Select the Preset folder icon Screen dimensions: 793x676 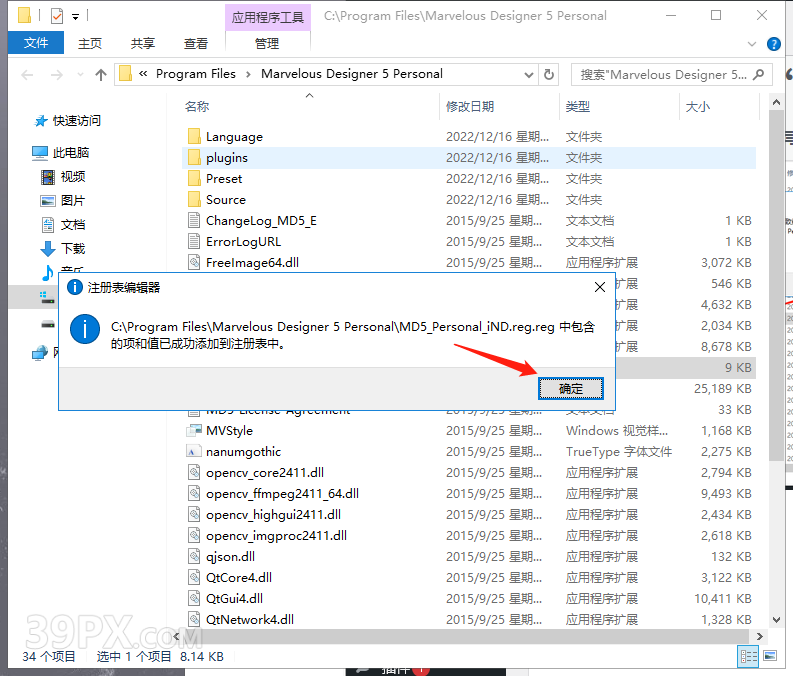[x=194, y=178]
